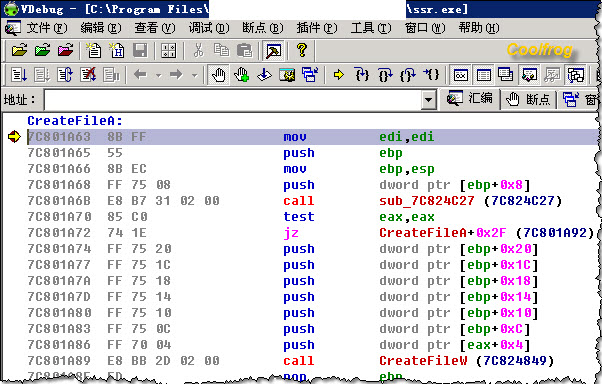Click inside the 地址 address input field
This screenshot has height=384, width=602.
pos(232,100)
